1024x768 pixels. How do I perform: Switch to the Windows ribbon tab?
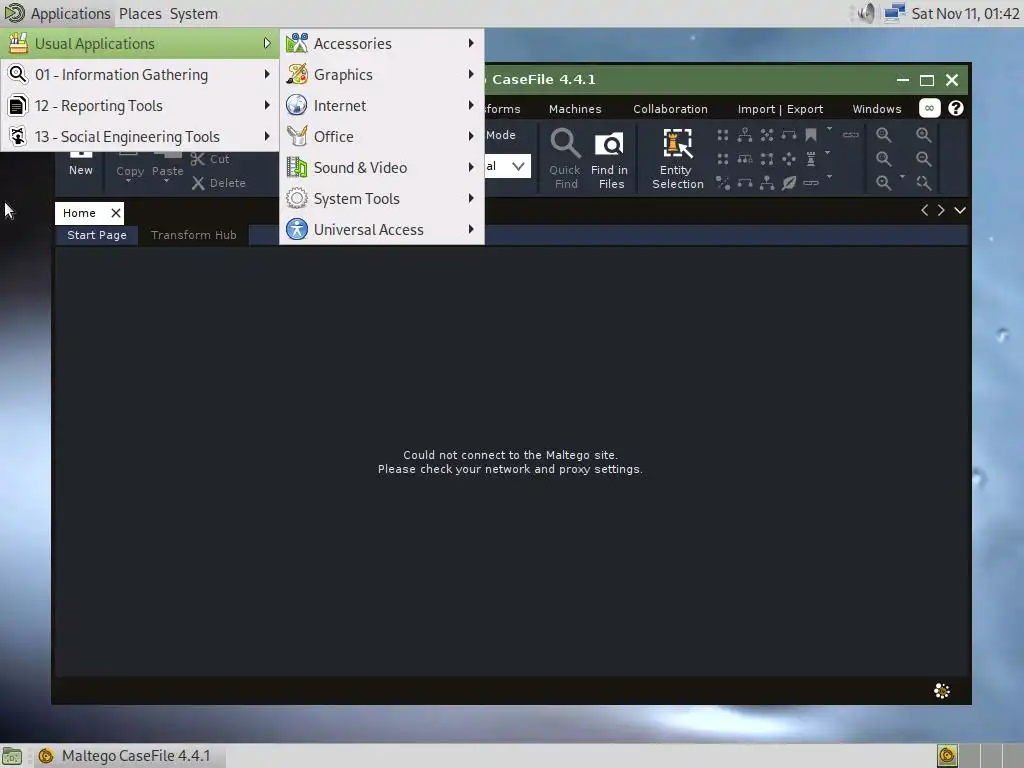(x=876, y=109)
